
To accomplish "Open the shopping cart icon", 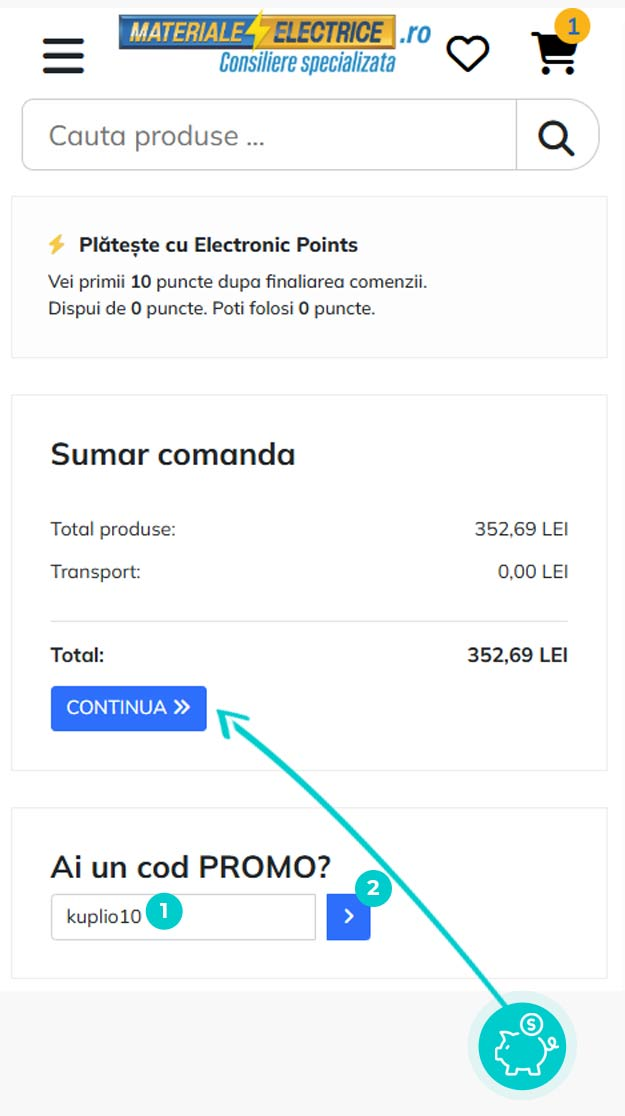I will tap(555, 53).
